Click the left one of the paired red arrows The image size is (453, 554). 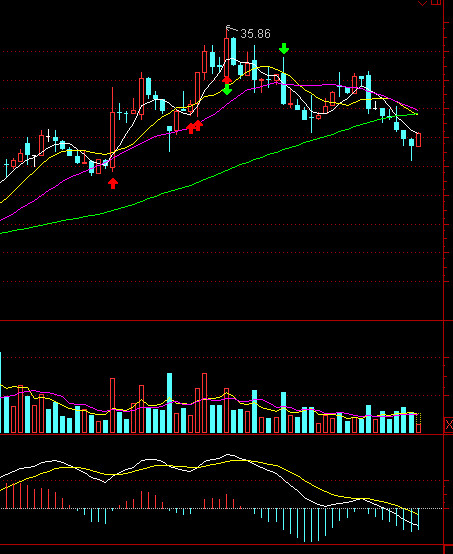(x=191, y=128)
